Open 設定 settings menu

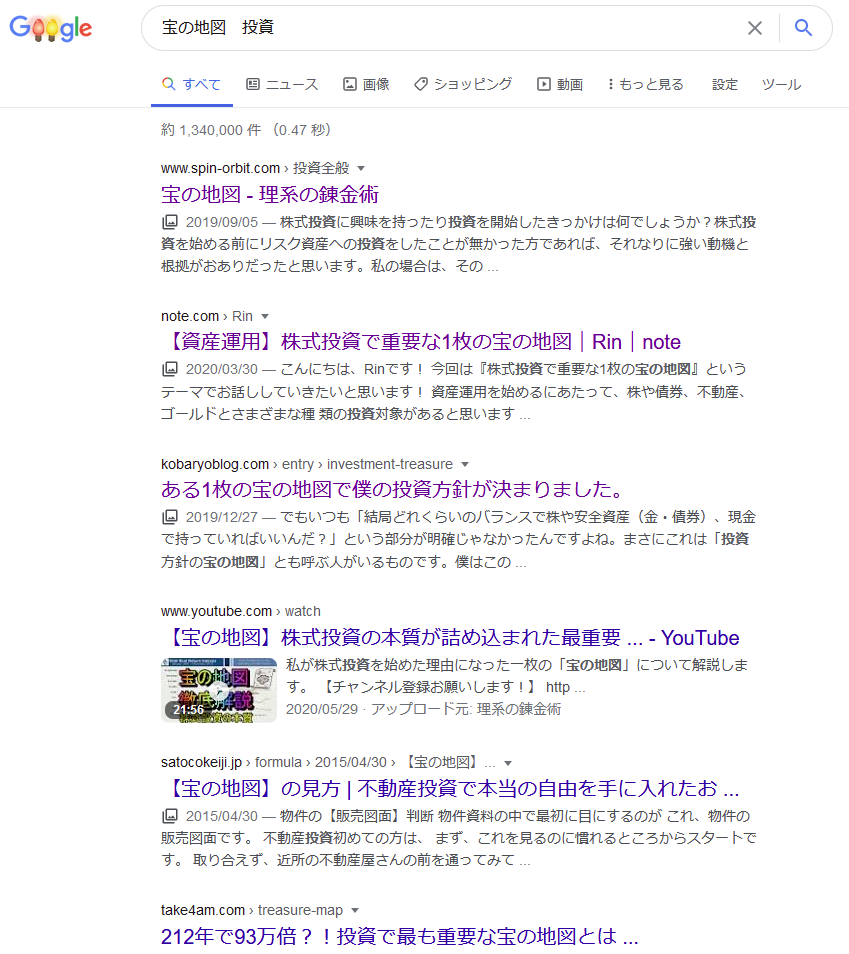point(725,85)
